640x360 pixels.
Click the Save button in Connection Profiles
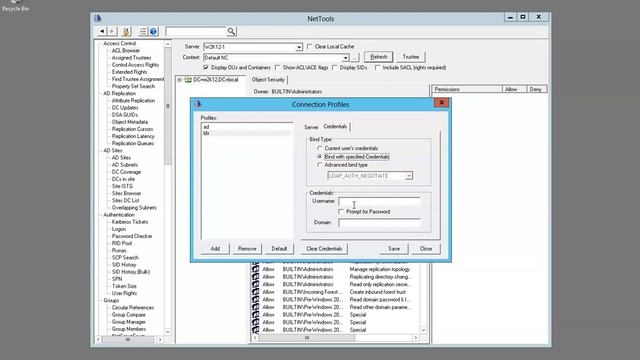(394, 249)
